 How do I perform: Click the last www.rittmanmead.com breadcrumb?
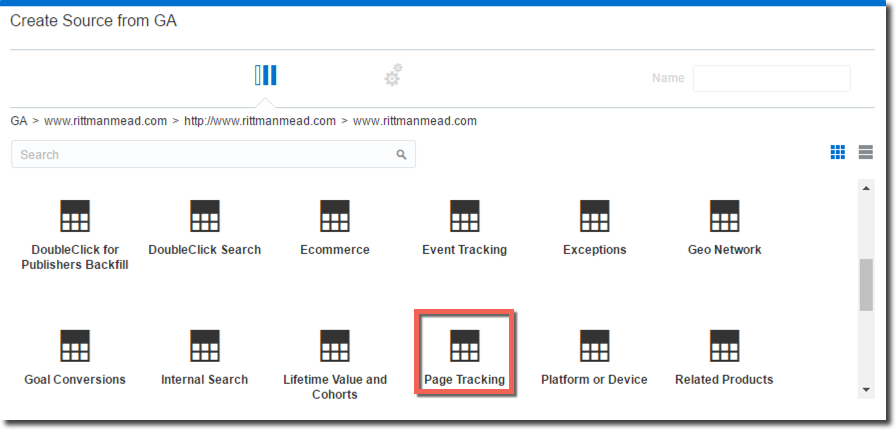(x=415, y=121)
